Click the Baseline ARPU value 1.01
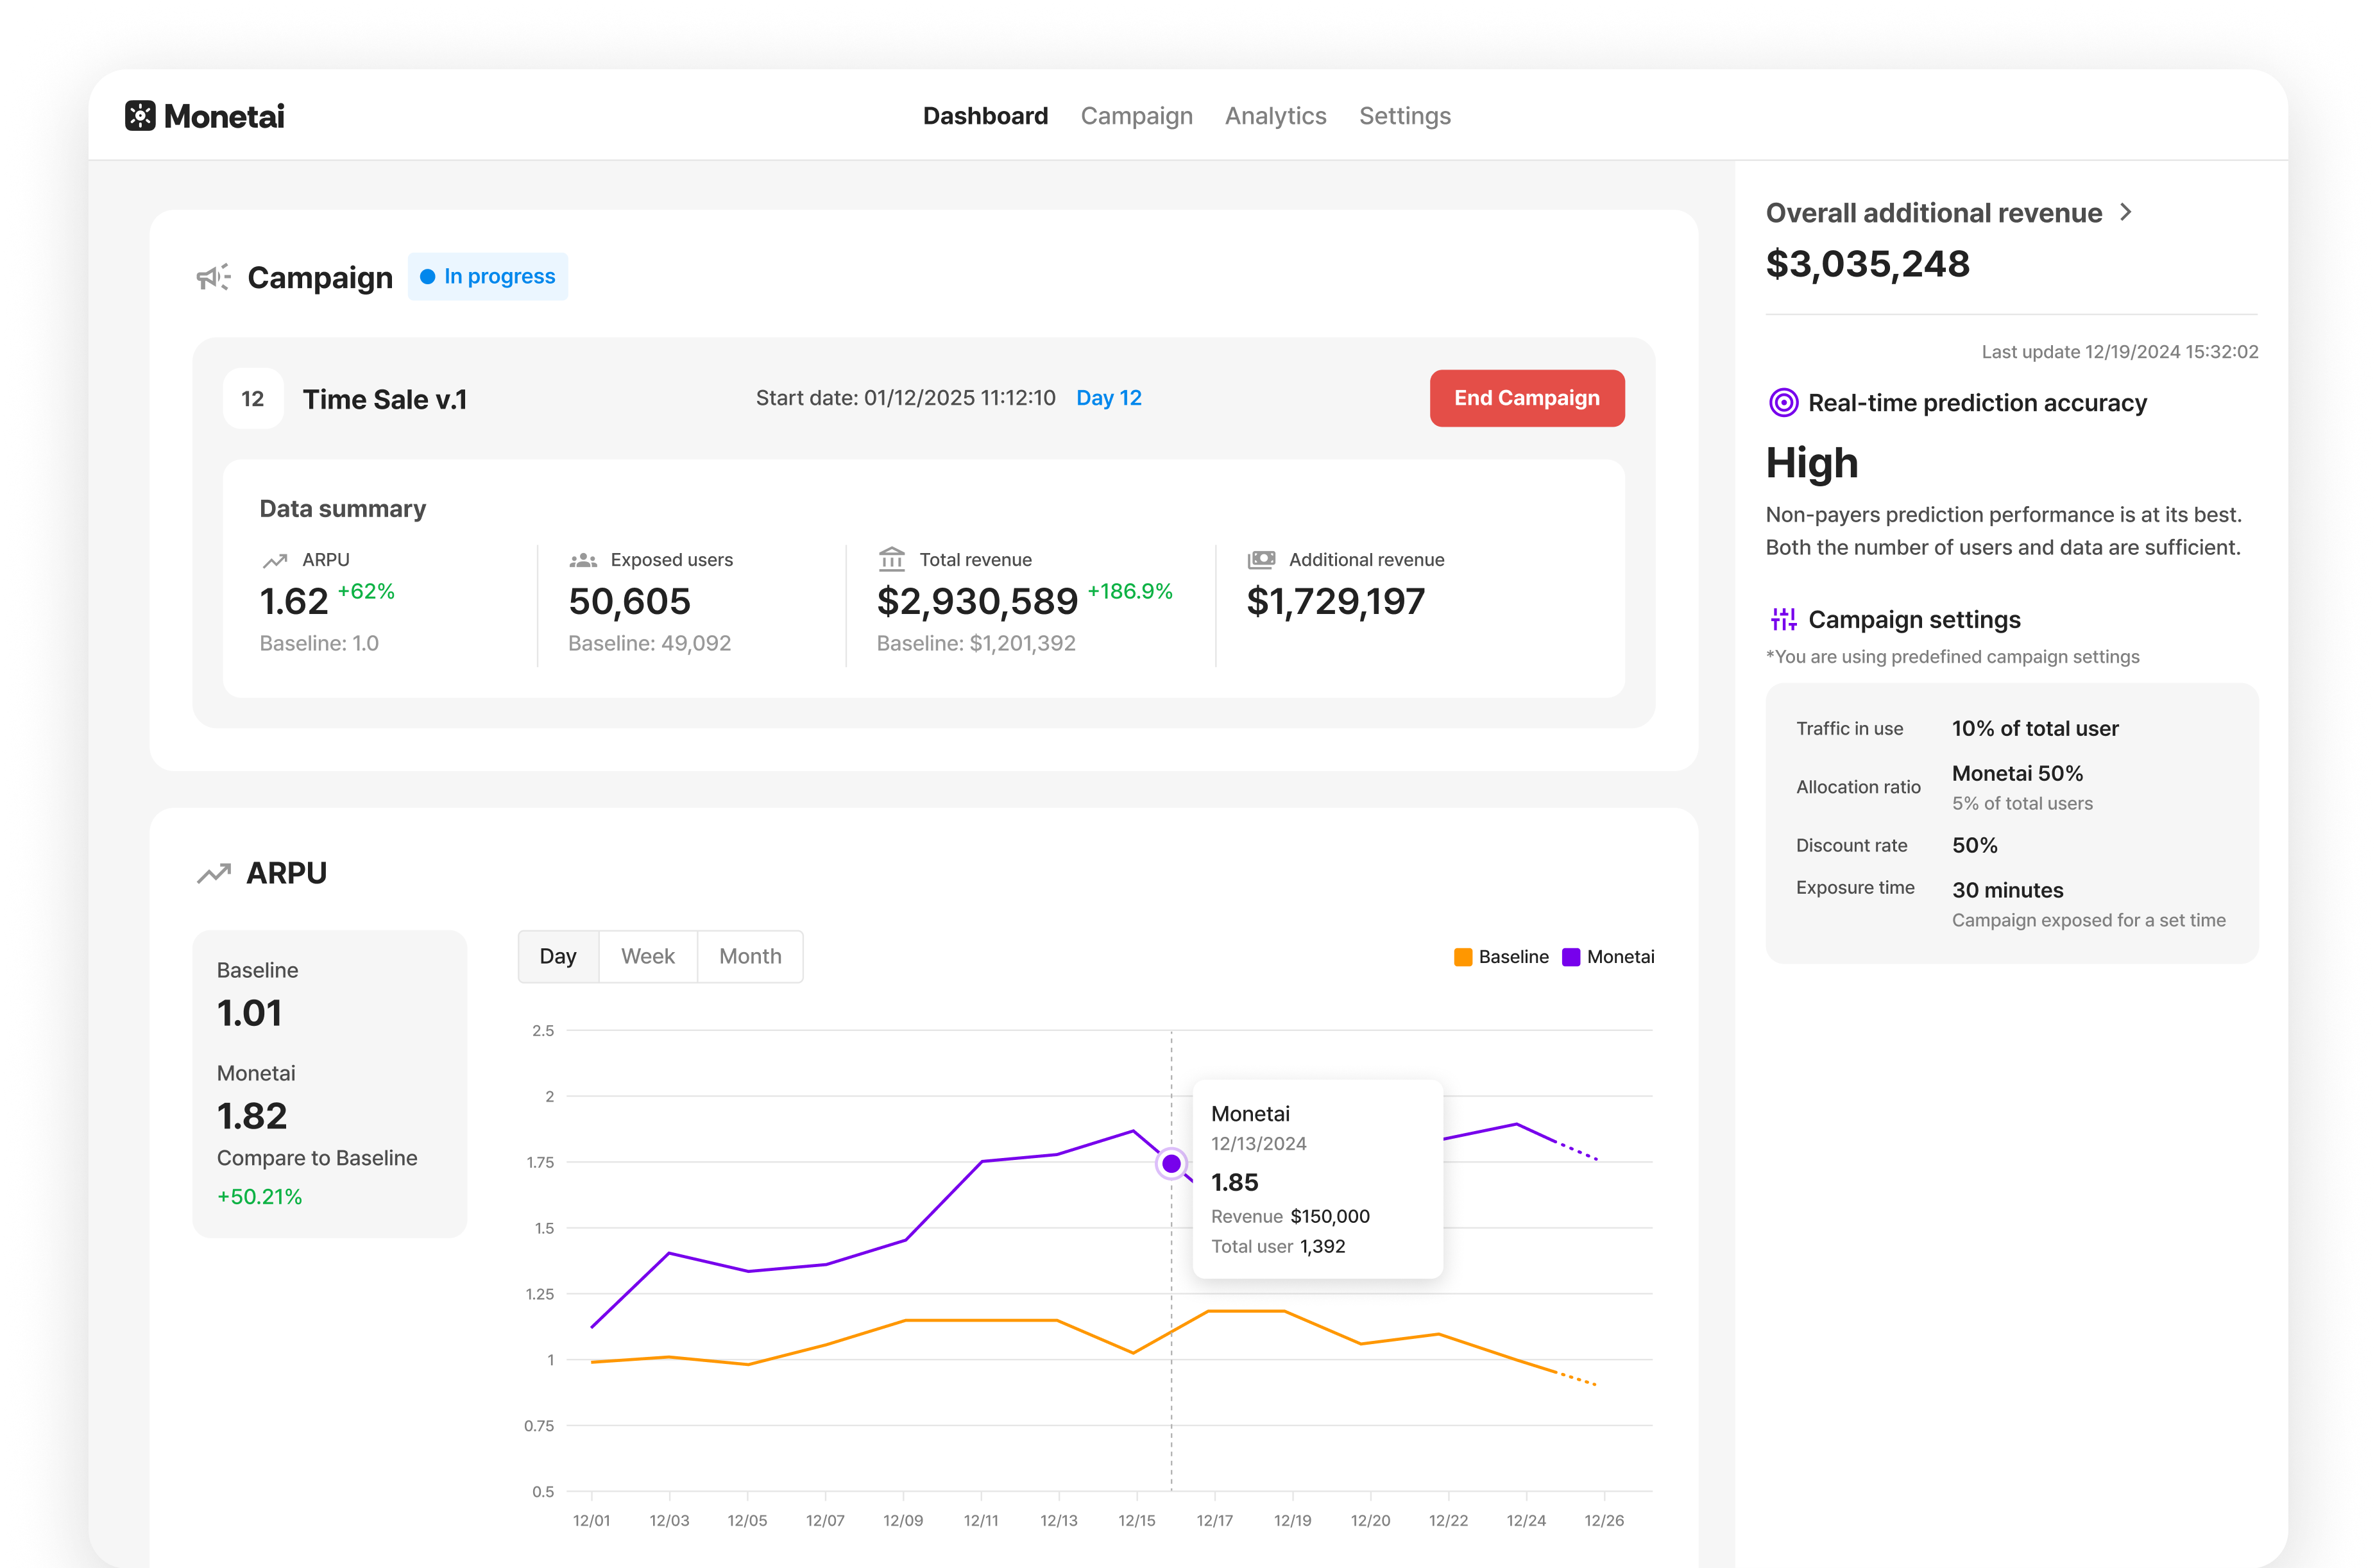2375x1568 pixels. point(249,1013)
